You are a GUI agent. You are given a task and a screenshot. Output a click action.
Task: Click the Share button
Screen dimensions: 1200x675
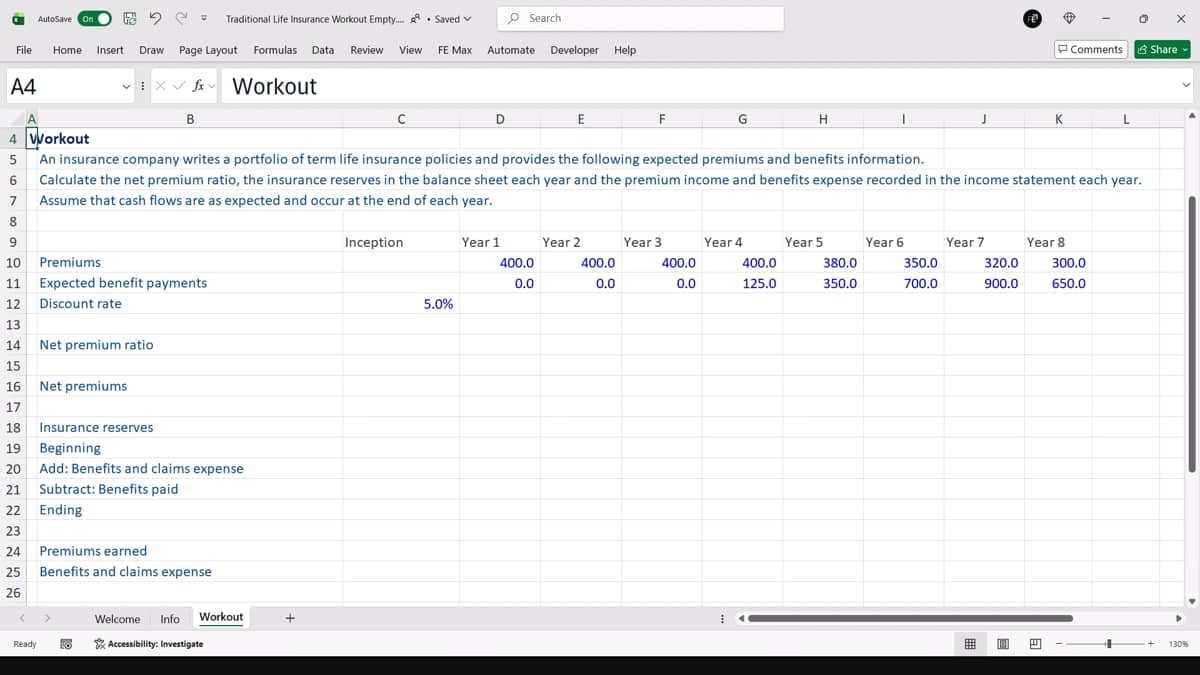[1163, 50]
